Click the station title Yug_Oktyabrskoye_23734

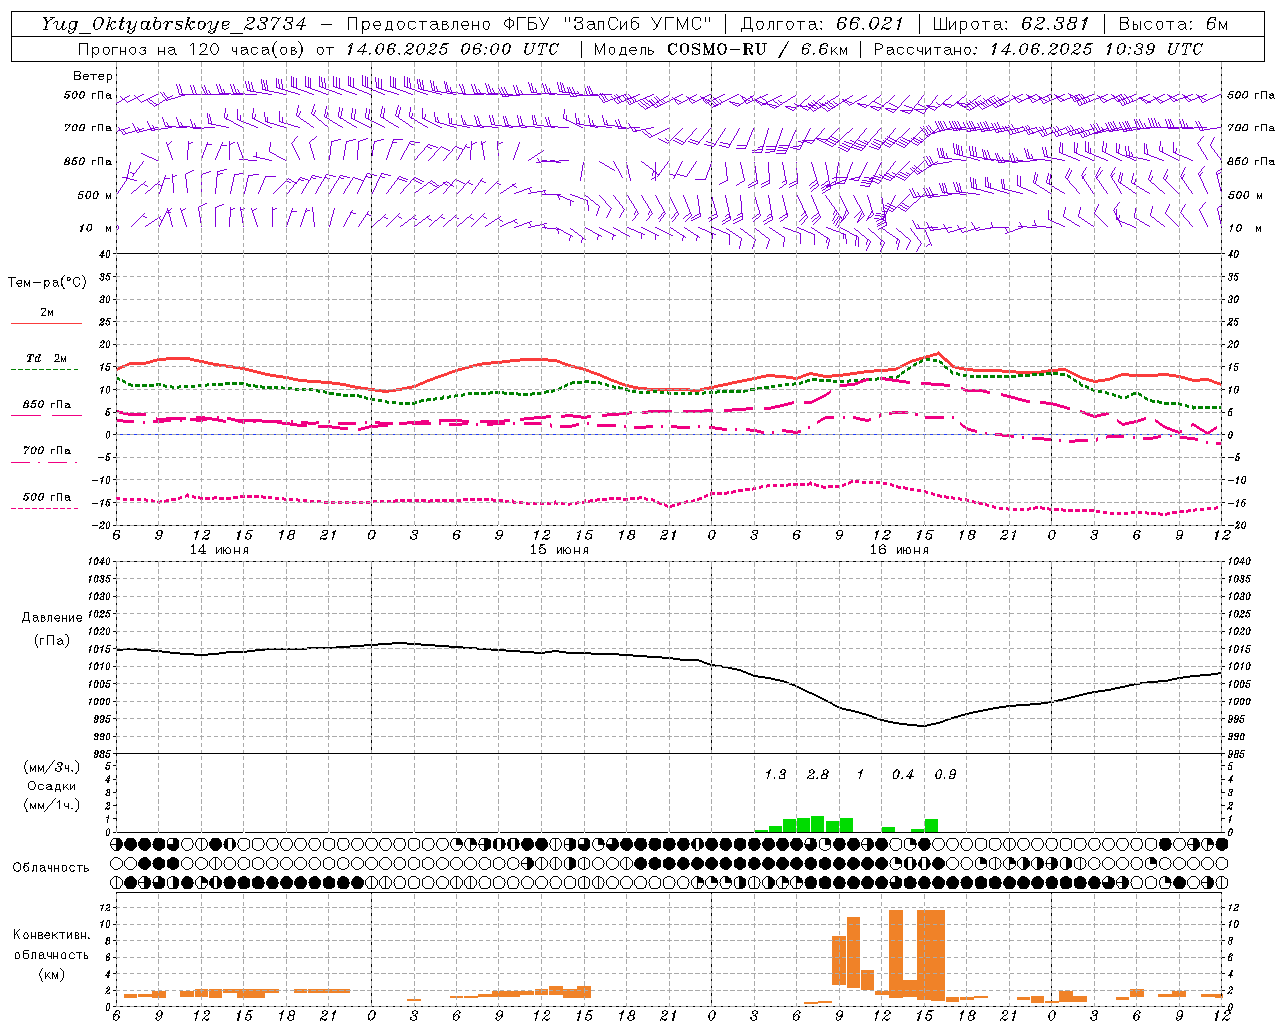coord(174,24)
